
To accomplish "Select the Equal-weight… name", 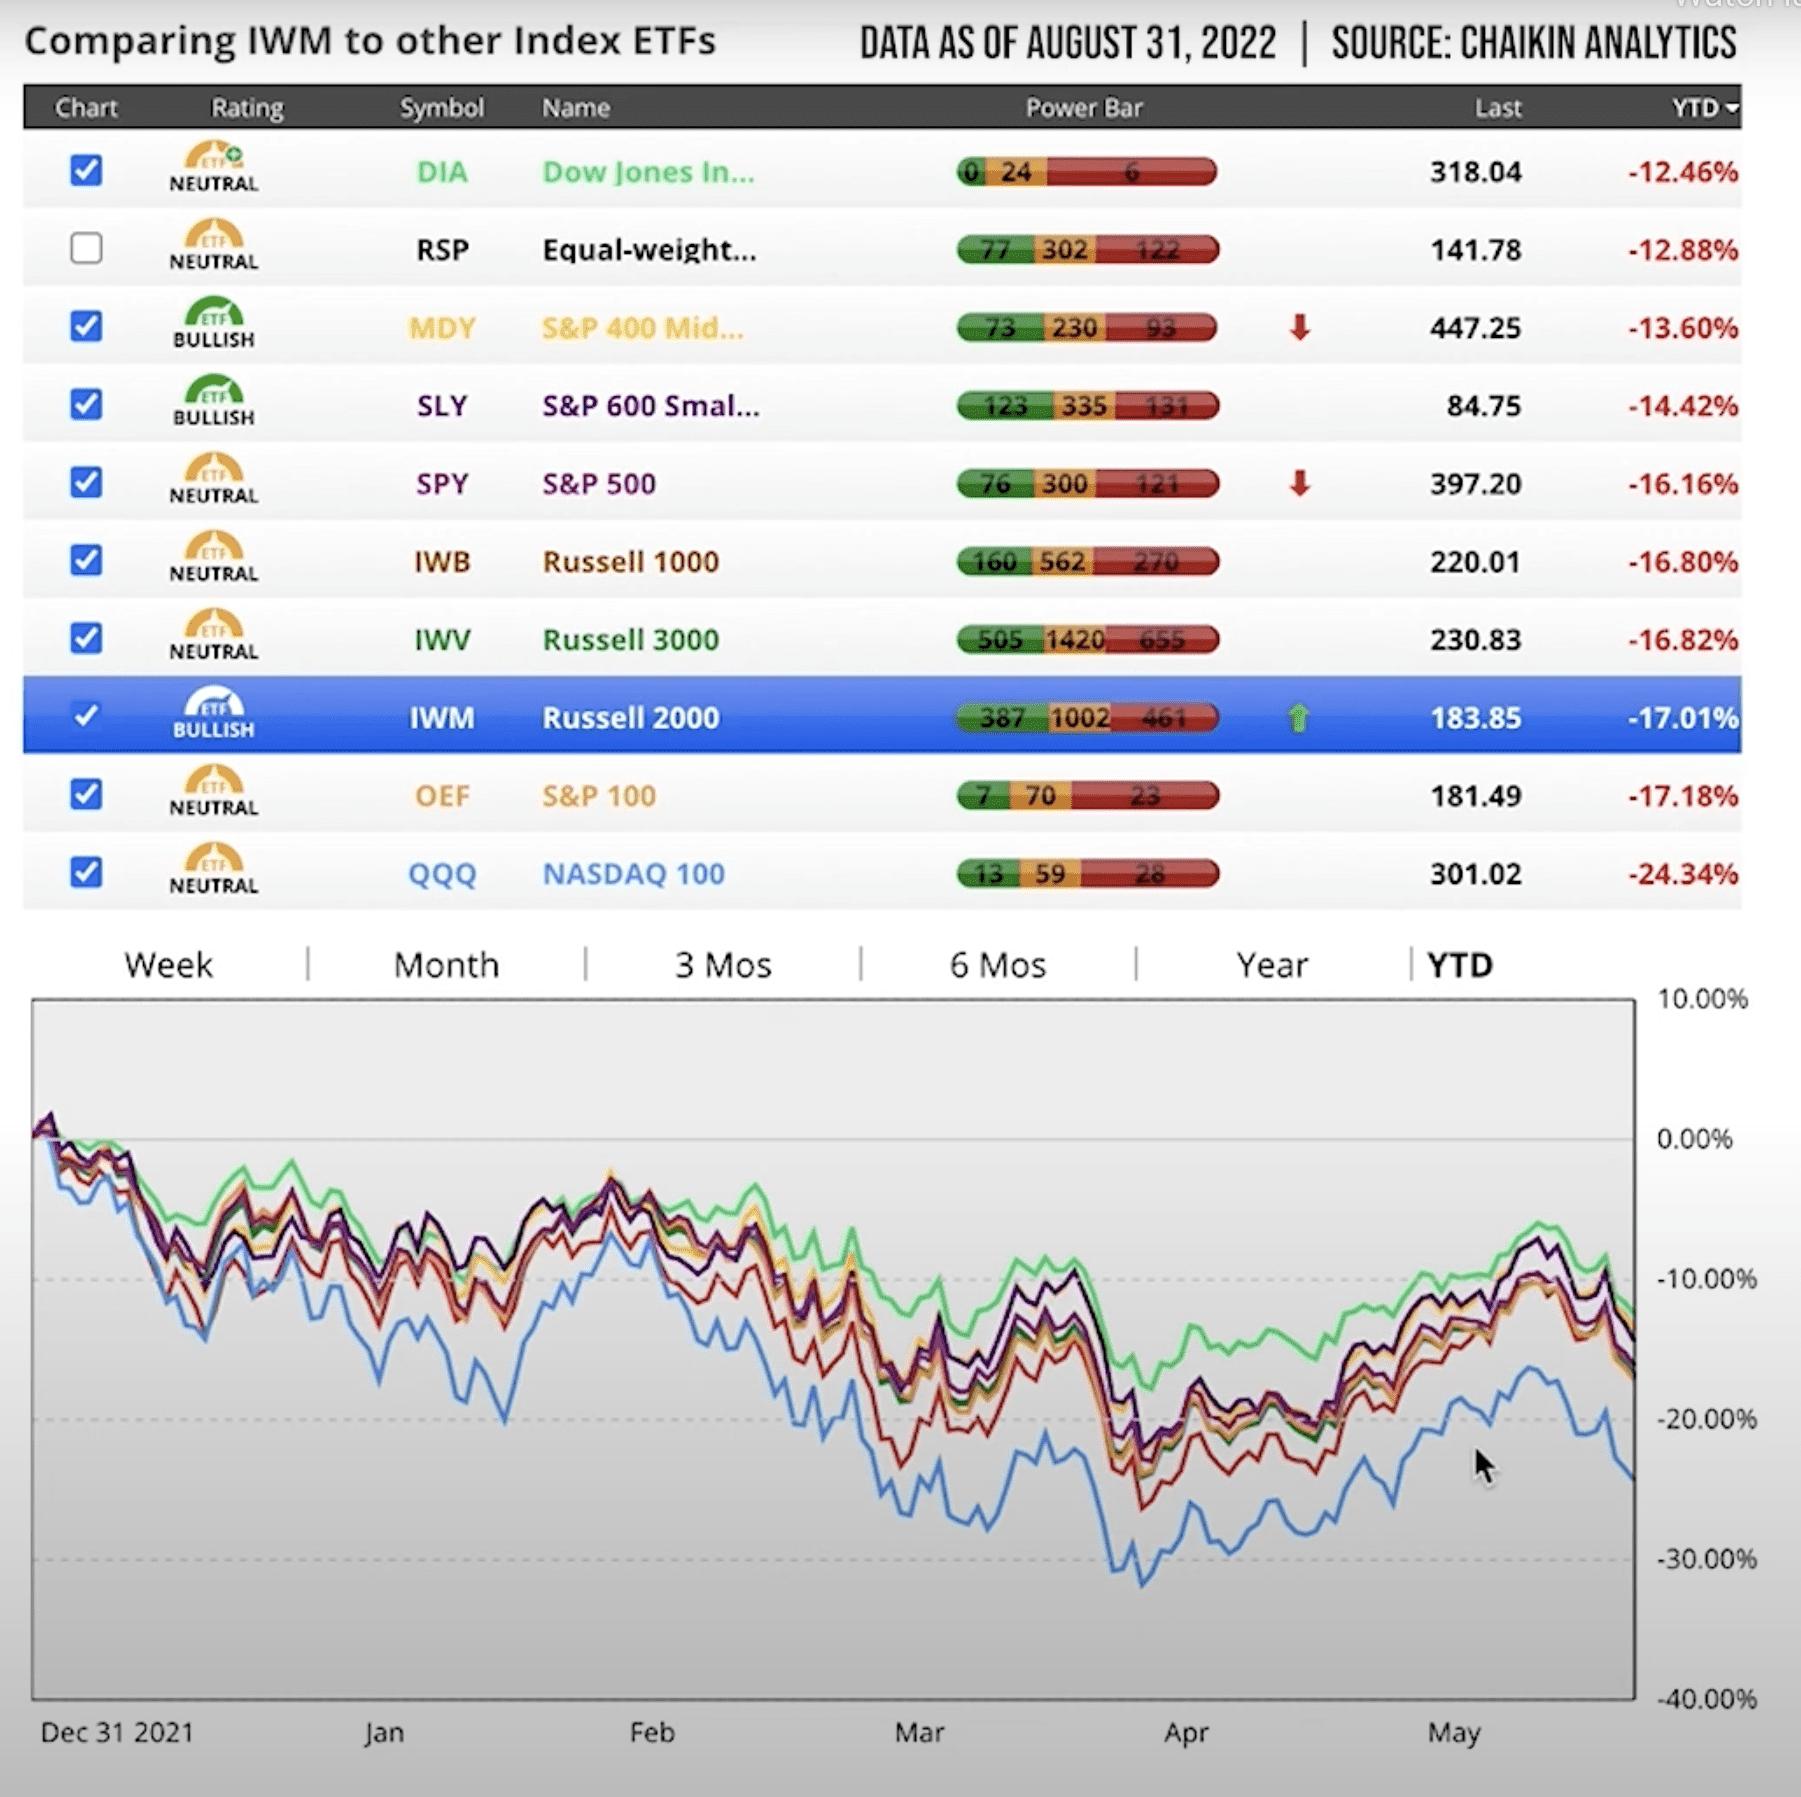I will [x=649, y=250].
